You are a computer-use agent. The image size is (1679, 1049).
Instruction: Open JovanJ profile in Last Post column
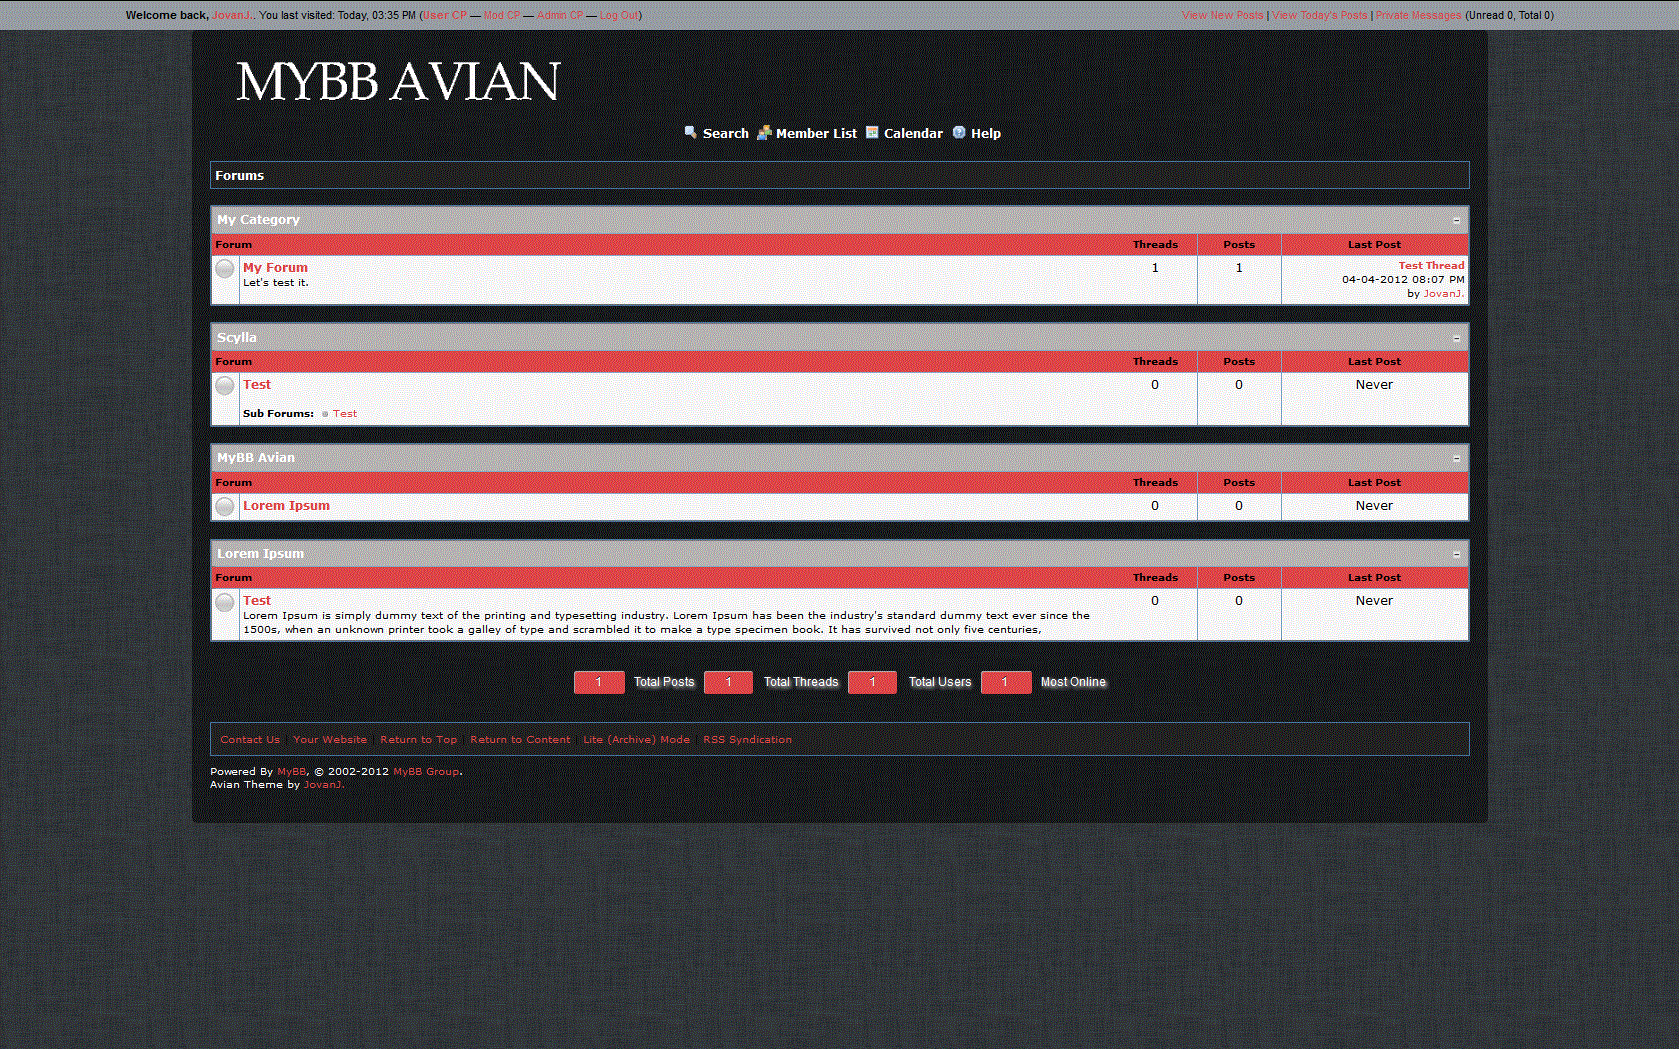(x=1443, y=294)
